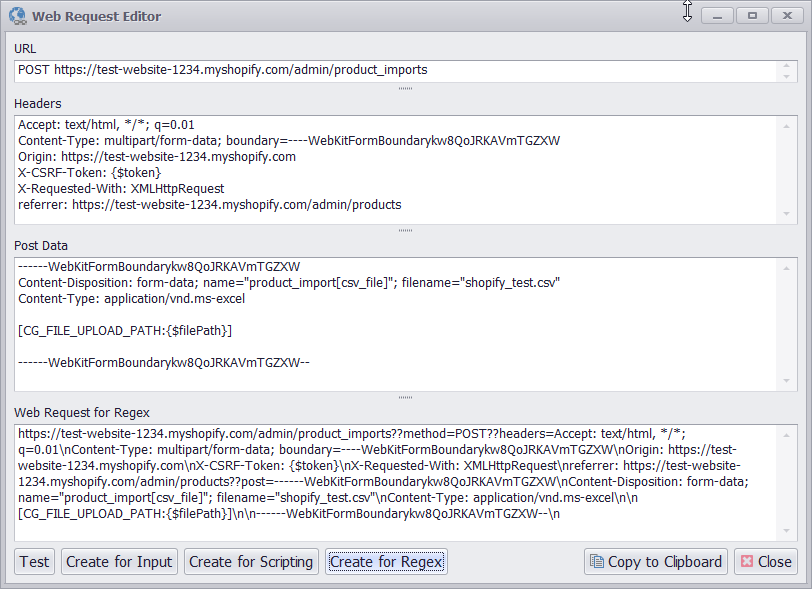Click the URL field's scroll up arrow
The height and width of the screenshot is (589, 812).
[787, 65]
